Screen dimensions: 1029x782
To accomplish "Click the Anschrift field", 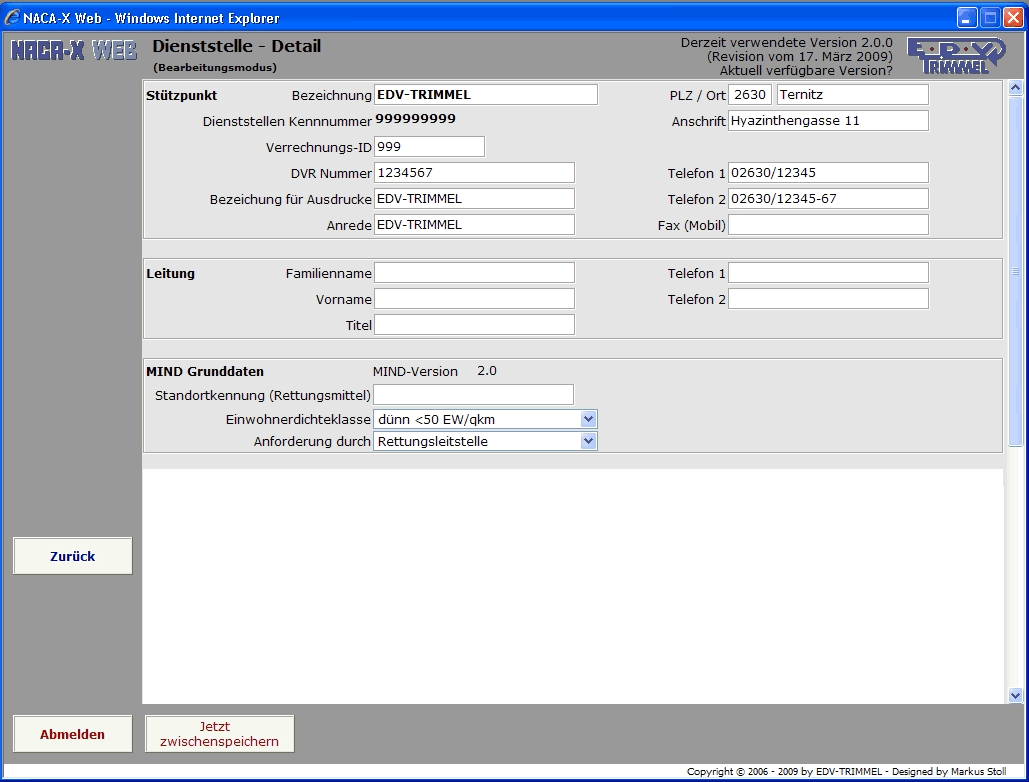I will click(x=828, y=121).
